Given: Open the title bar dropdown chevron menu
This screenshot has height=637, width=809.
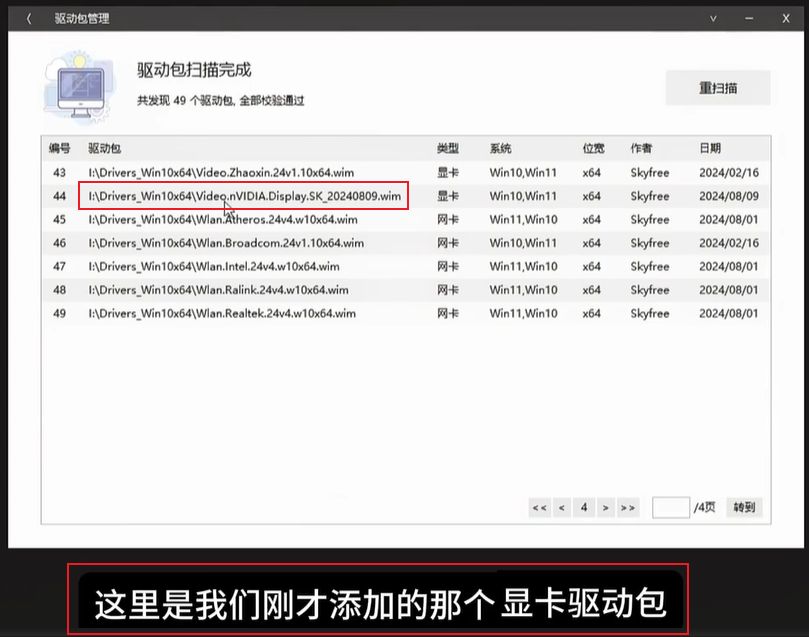Looking at the screenshot, I should pyautogui.click(x=713, y=18).
